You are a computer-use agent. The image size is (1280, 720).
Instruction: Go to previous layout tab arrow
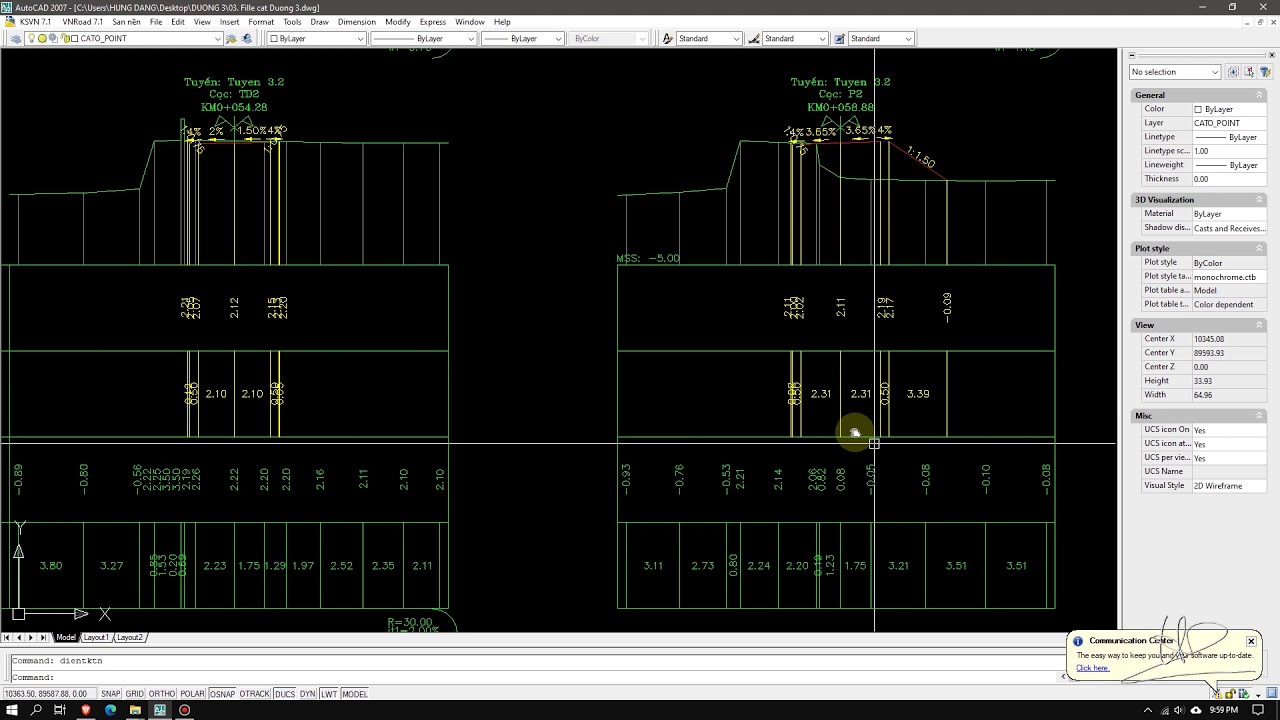pos(18,637)
